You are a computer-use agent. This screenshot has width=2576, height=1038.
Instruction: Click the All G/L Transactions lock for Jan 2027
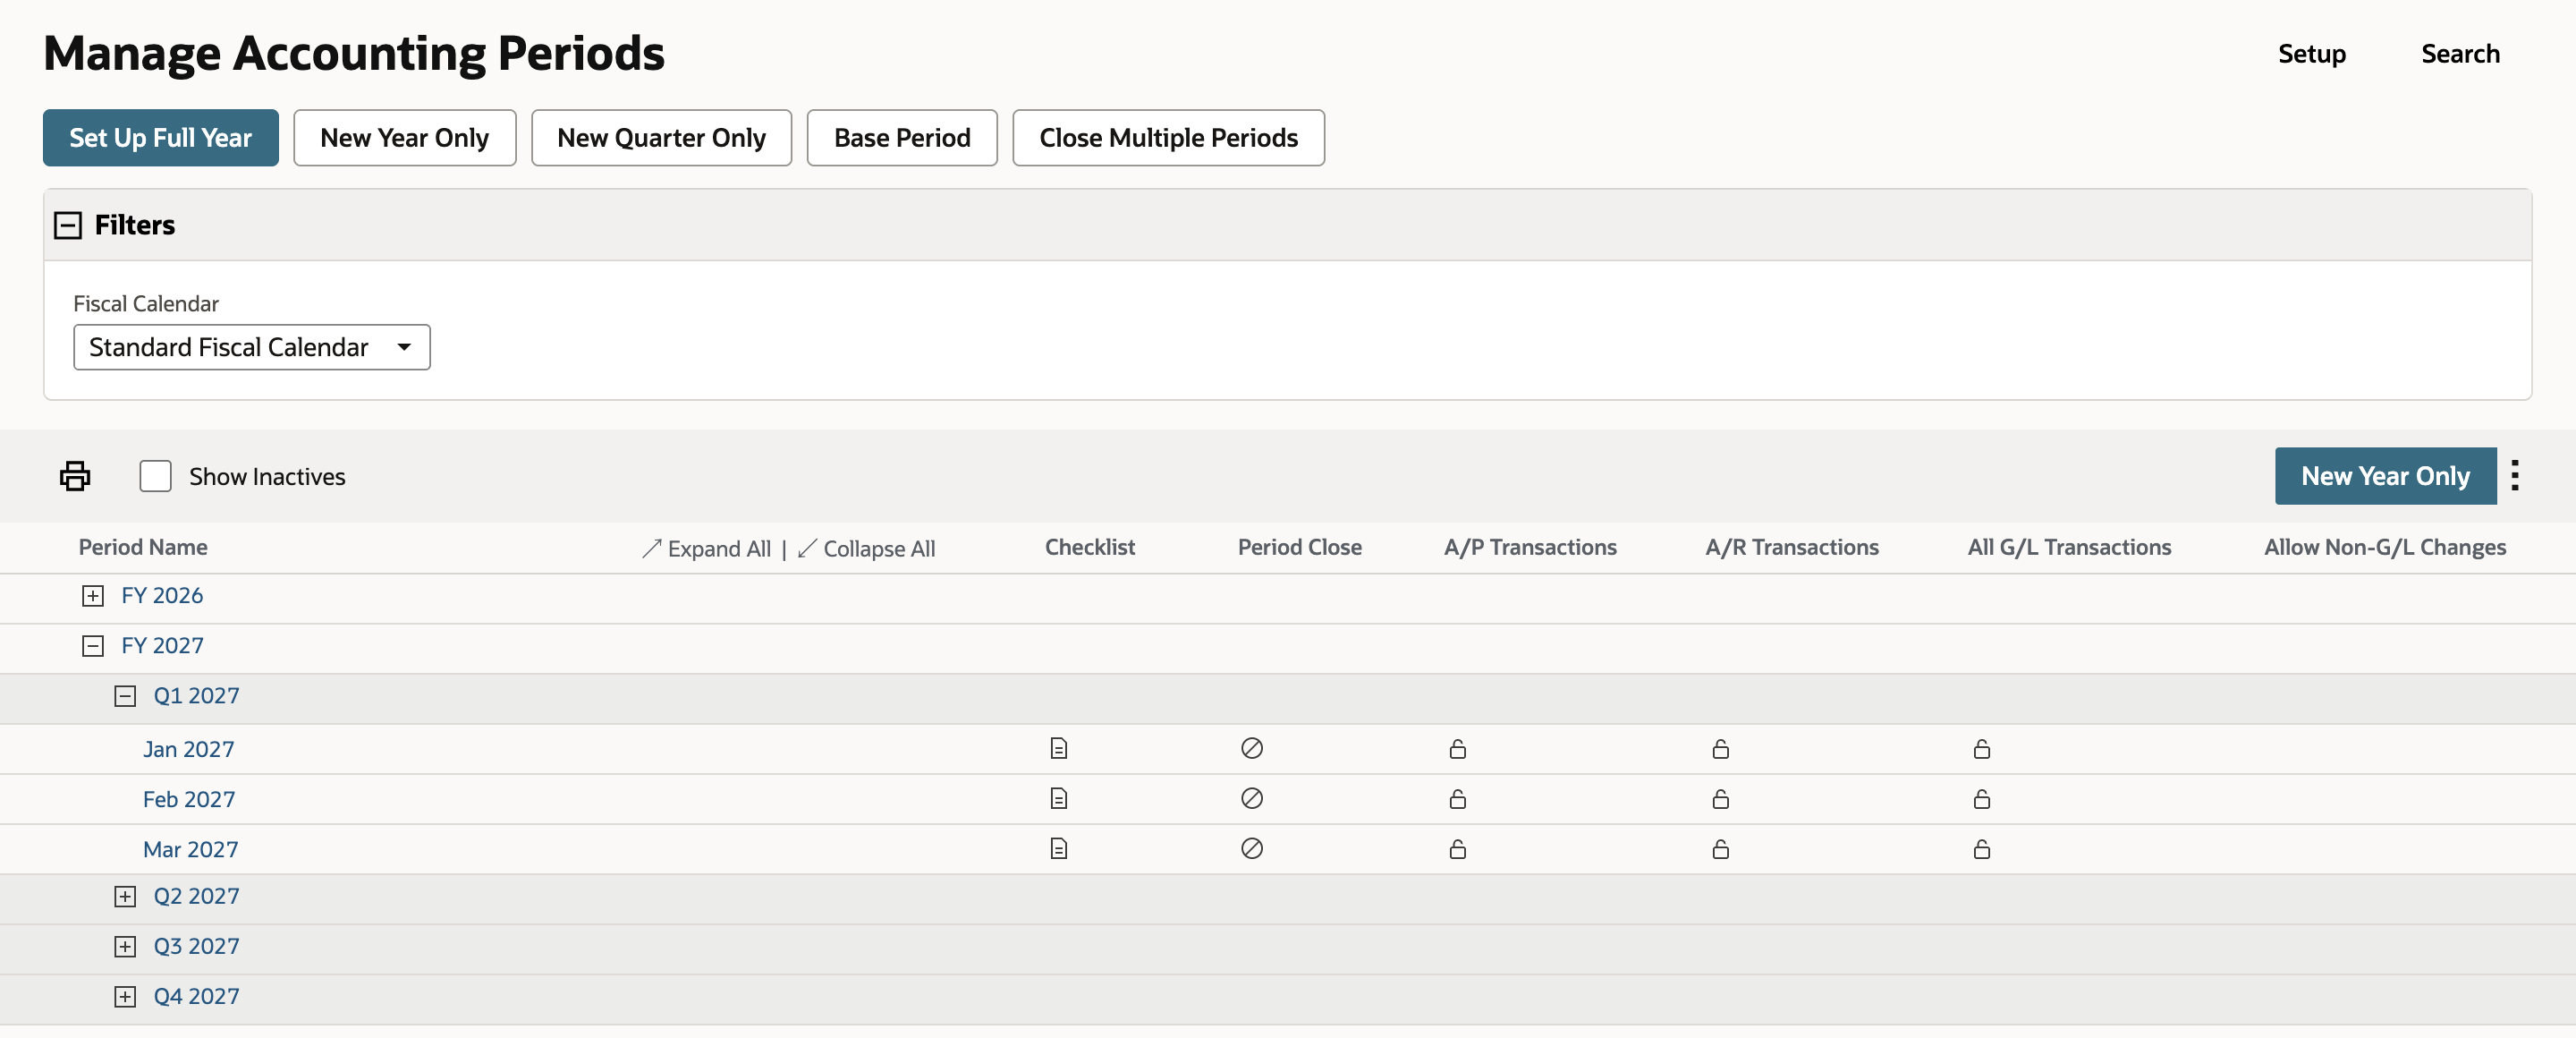pos(1982,748)
